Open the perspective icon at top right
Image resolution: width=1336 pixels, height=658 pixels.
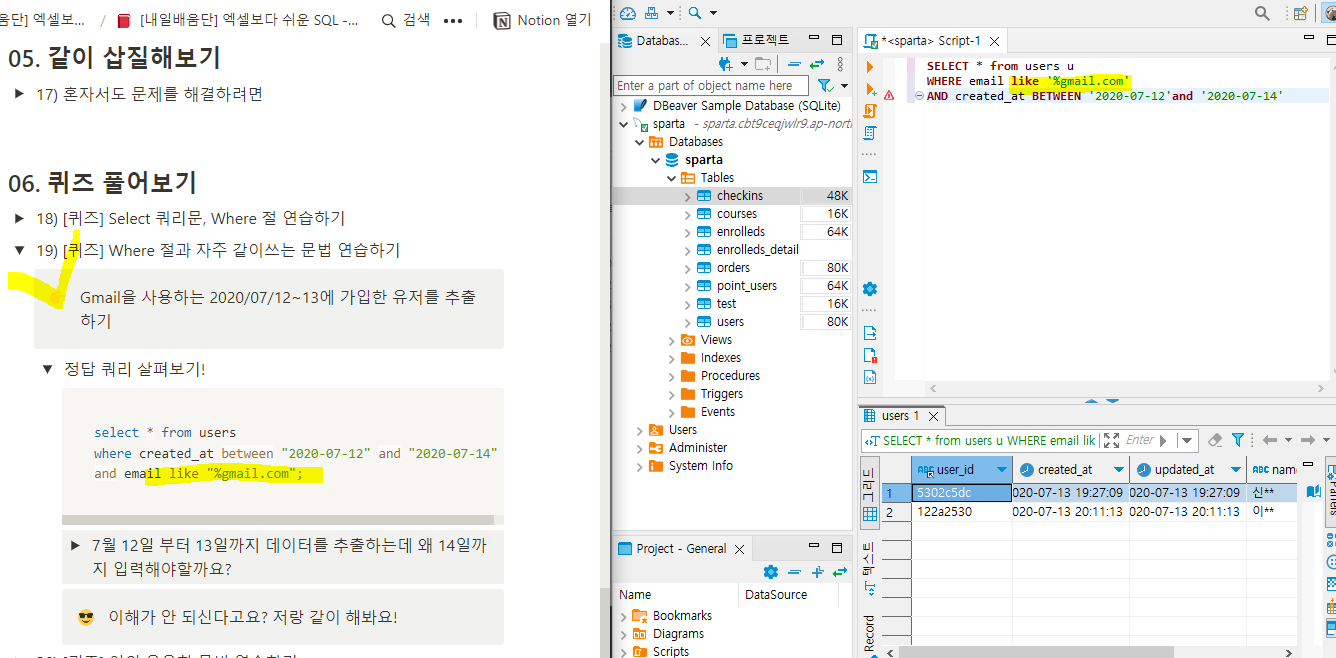(1300, 13)
